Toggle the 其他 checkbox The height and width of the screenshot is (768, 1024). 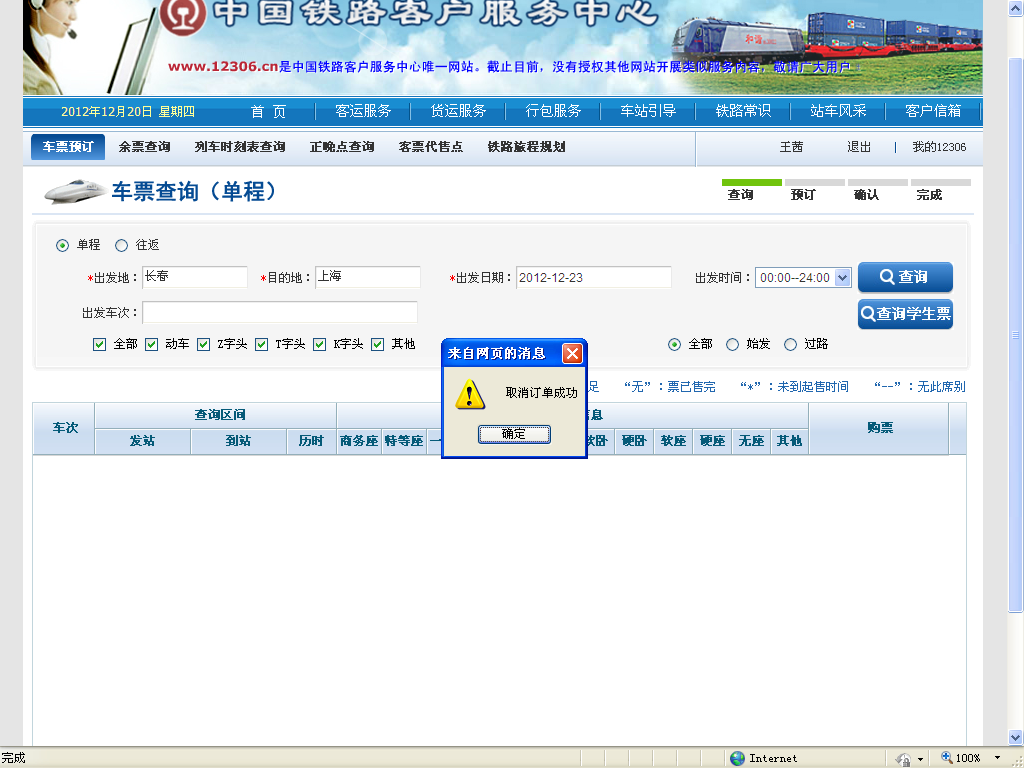(x=377, y=344)
